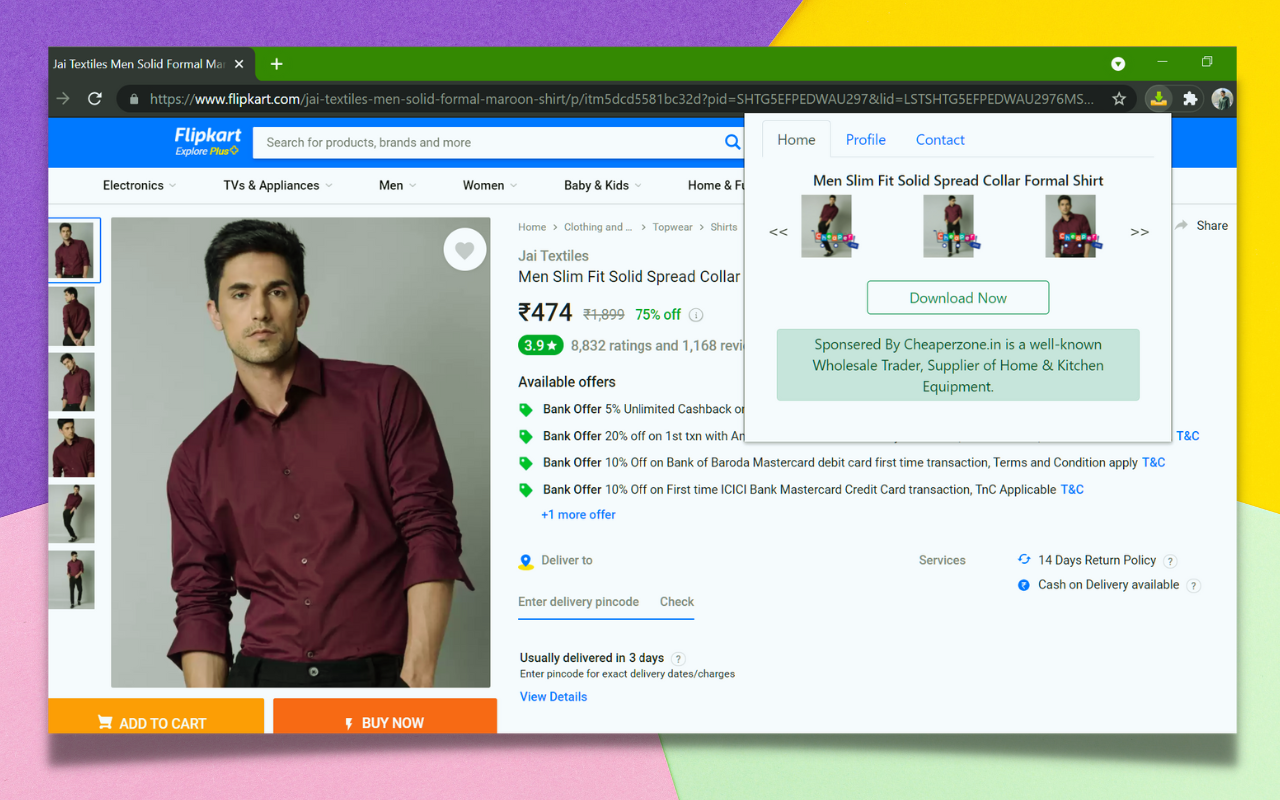Image resolution: width=1280 pixels, height=800 pixels.
Task: Select the third image in the popup carousel
Action: (1070, 226)
